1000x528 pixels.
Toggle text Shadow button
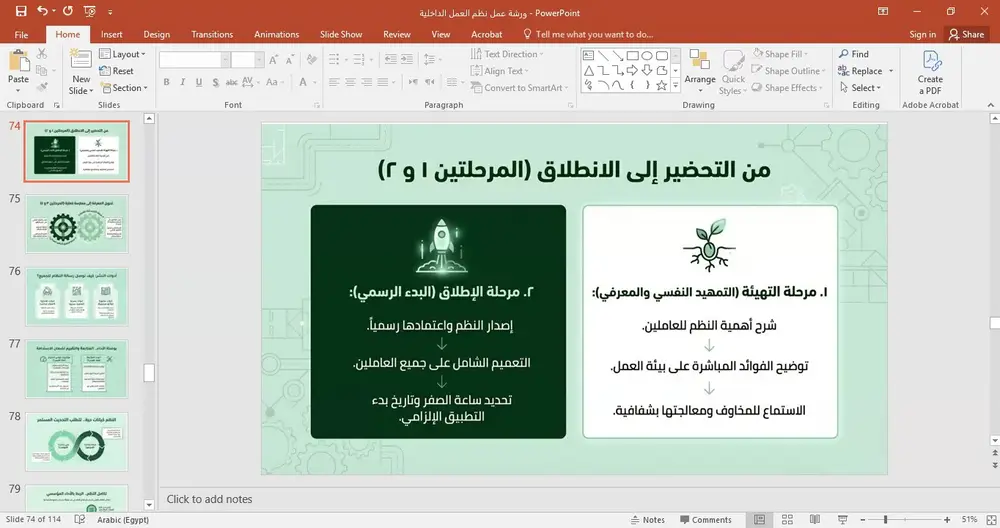pos(216,82)
